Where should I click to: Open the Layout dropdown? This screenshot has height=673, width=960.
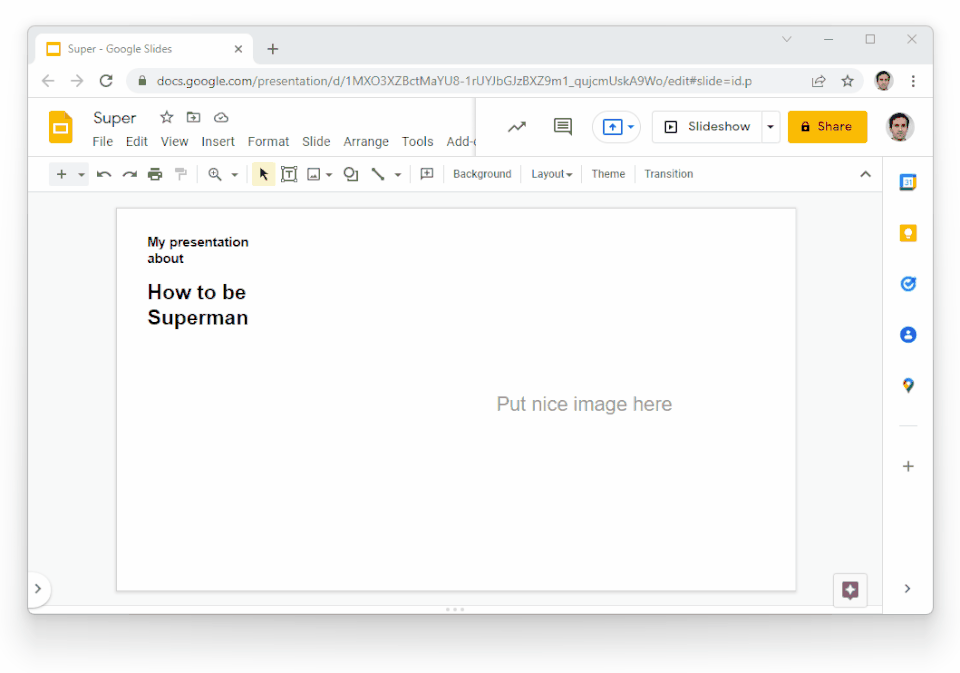551,174
